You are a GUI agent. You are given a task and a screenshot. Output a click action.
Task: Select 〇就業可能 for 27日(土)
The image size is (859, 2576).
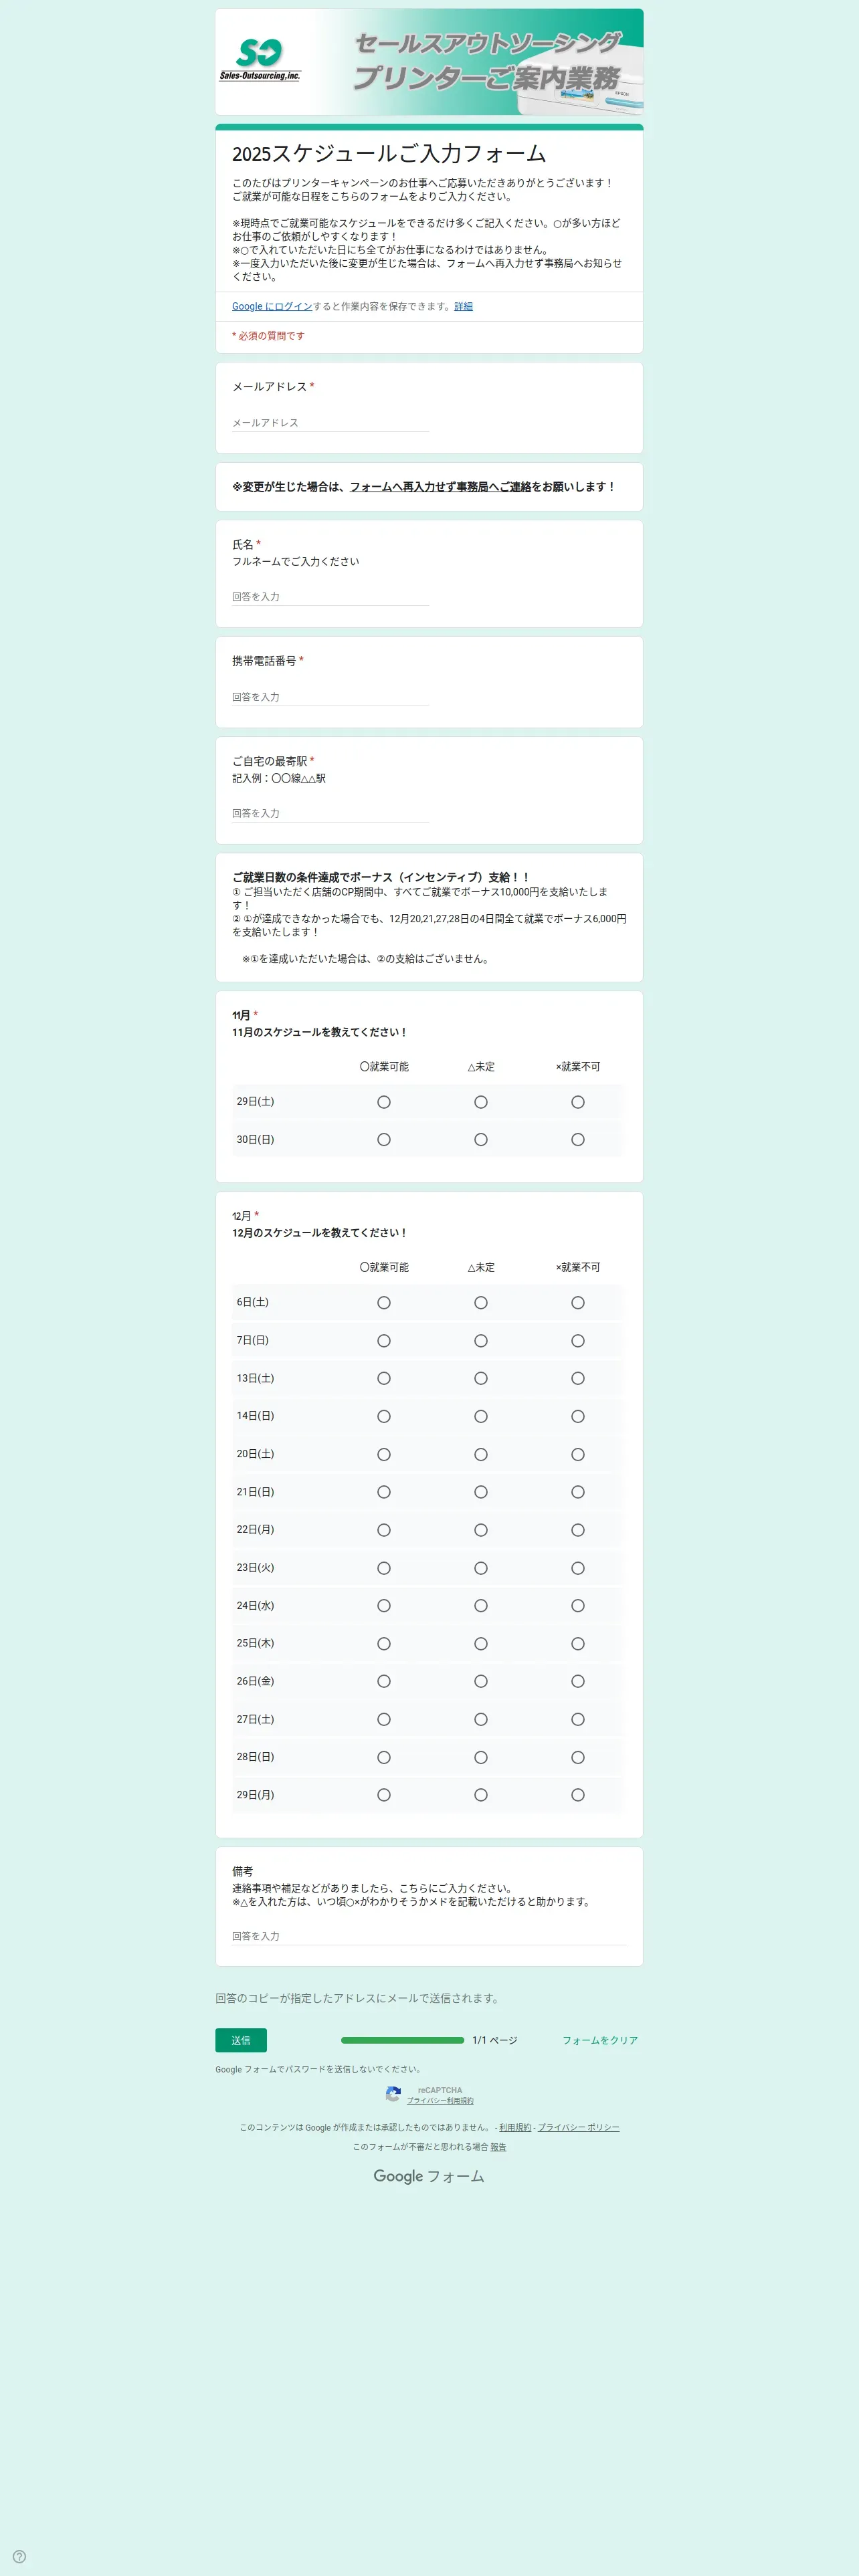(384, 1719)
